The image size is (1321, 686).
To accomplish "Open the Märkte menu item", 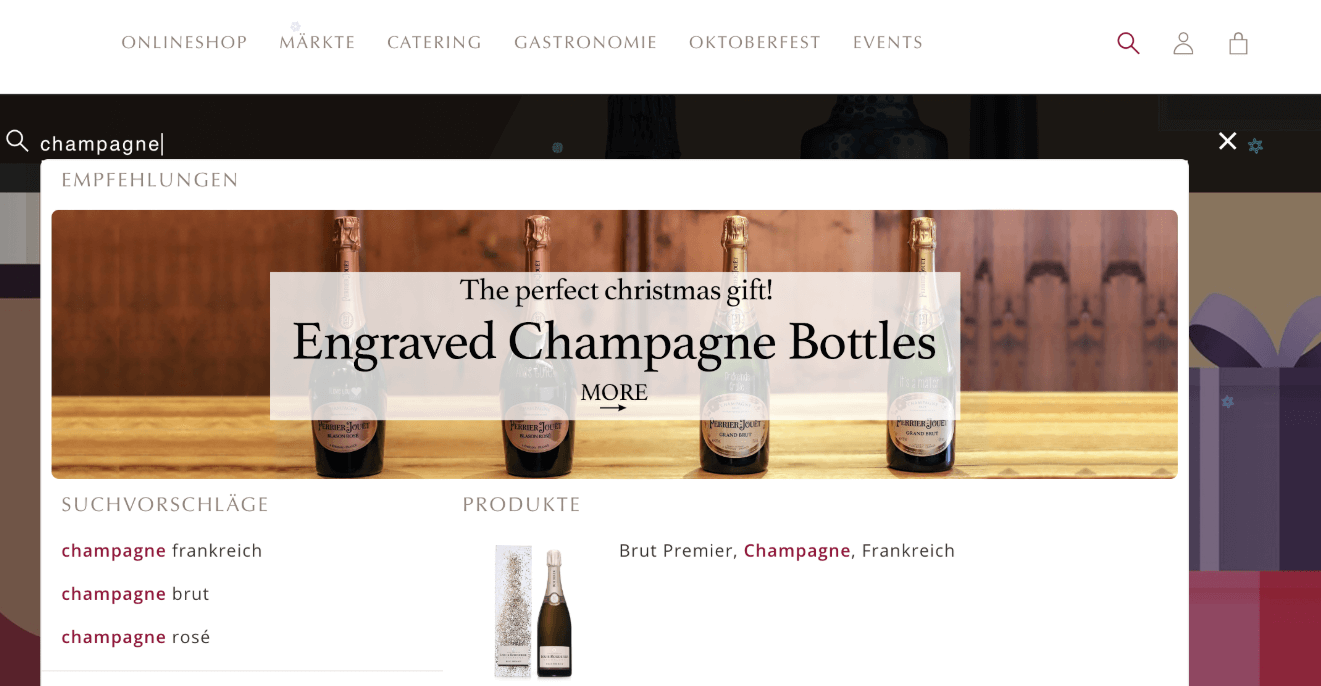I will coord(317,42).
